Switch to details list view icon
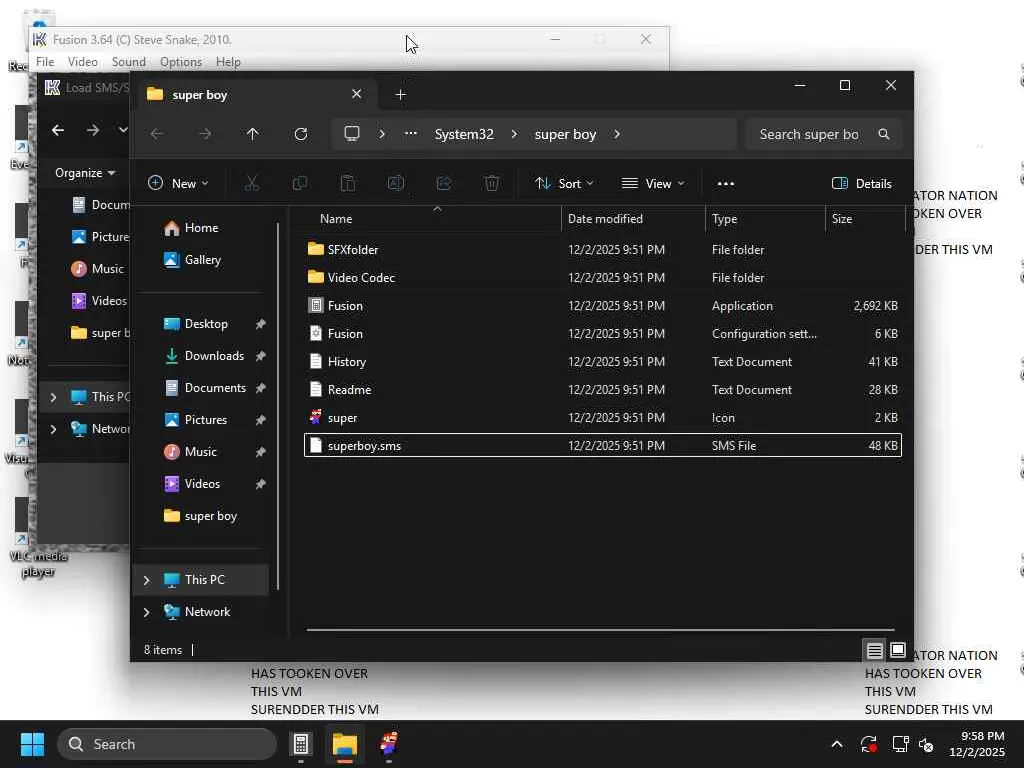Screen dimensions: 1024x768 [874, 650]
